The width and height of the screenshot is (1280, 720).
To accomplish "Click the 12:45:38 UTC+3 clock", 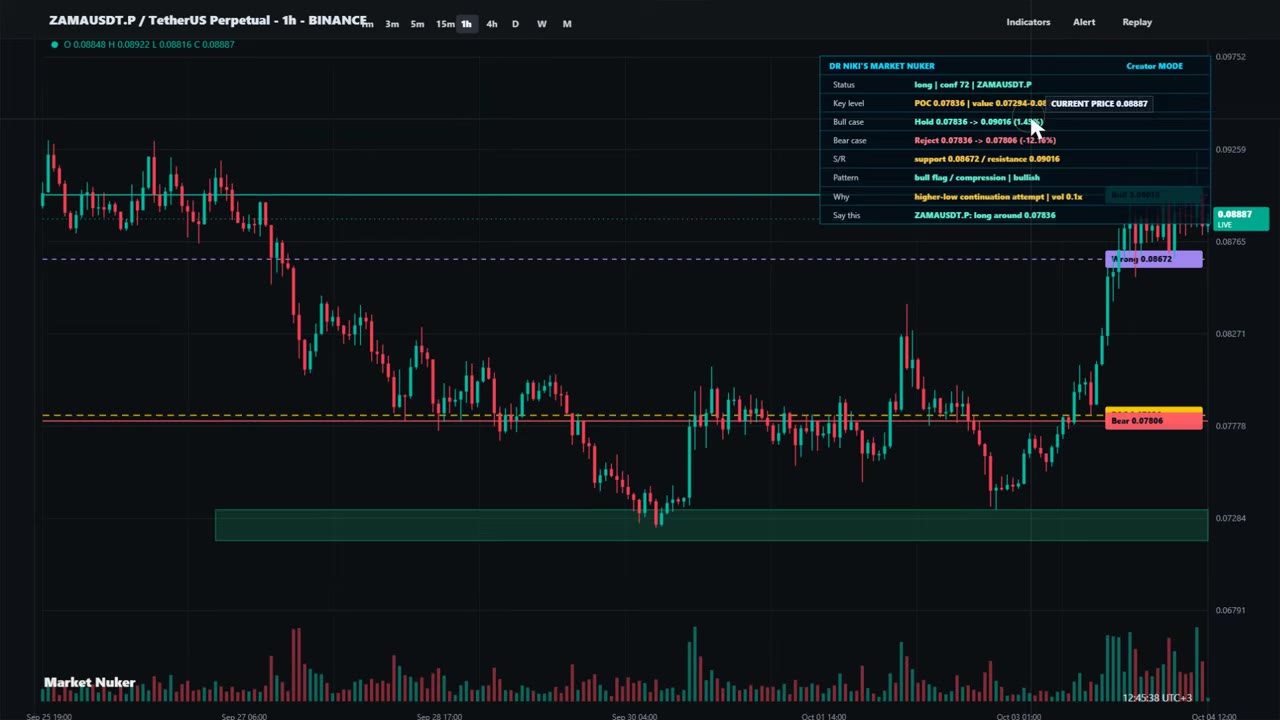I will (x=1157, y=698).
